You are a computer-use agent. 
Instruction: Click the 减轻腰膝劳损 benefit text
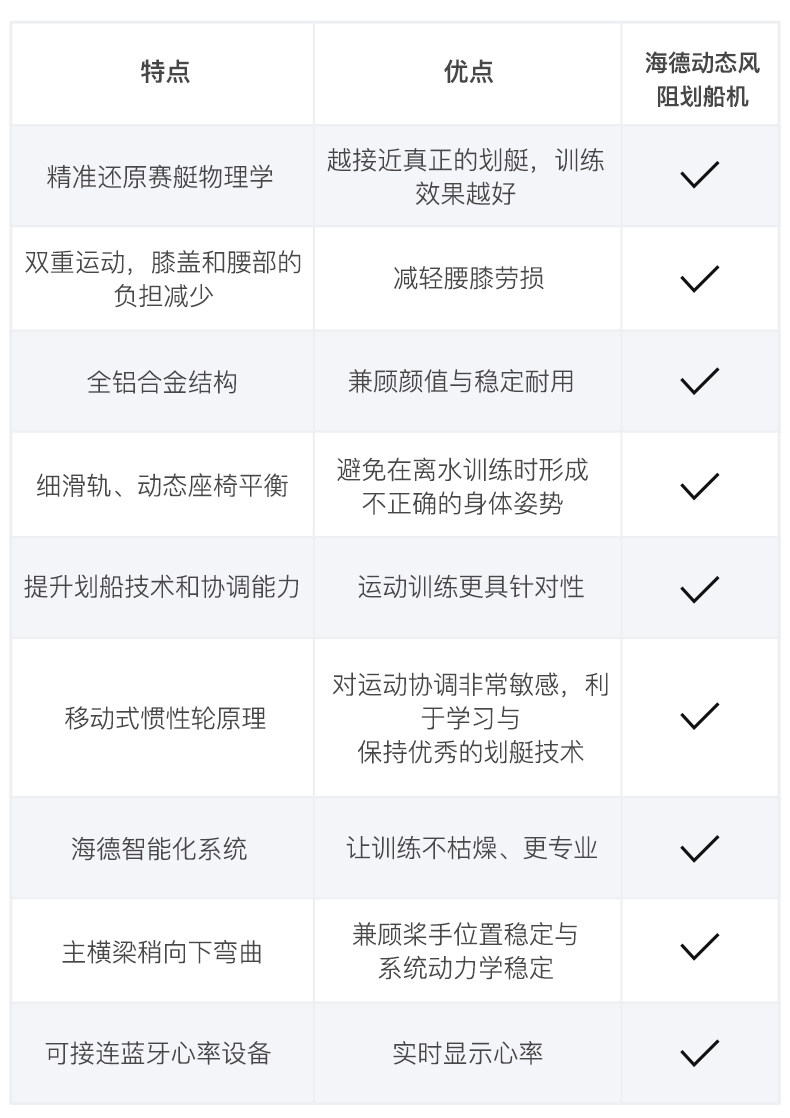point(468,278)
